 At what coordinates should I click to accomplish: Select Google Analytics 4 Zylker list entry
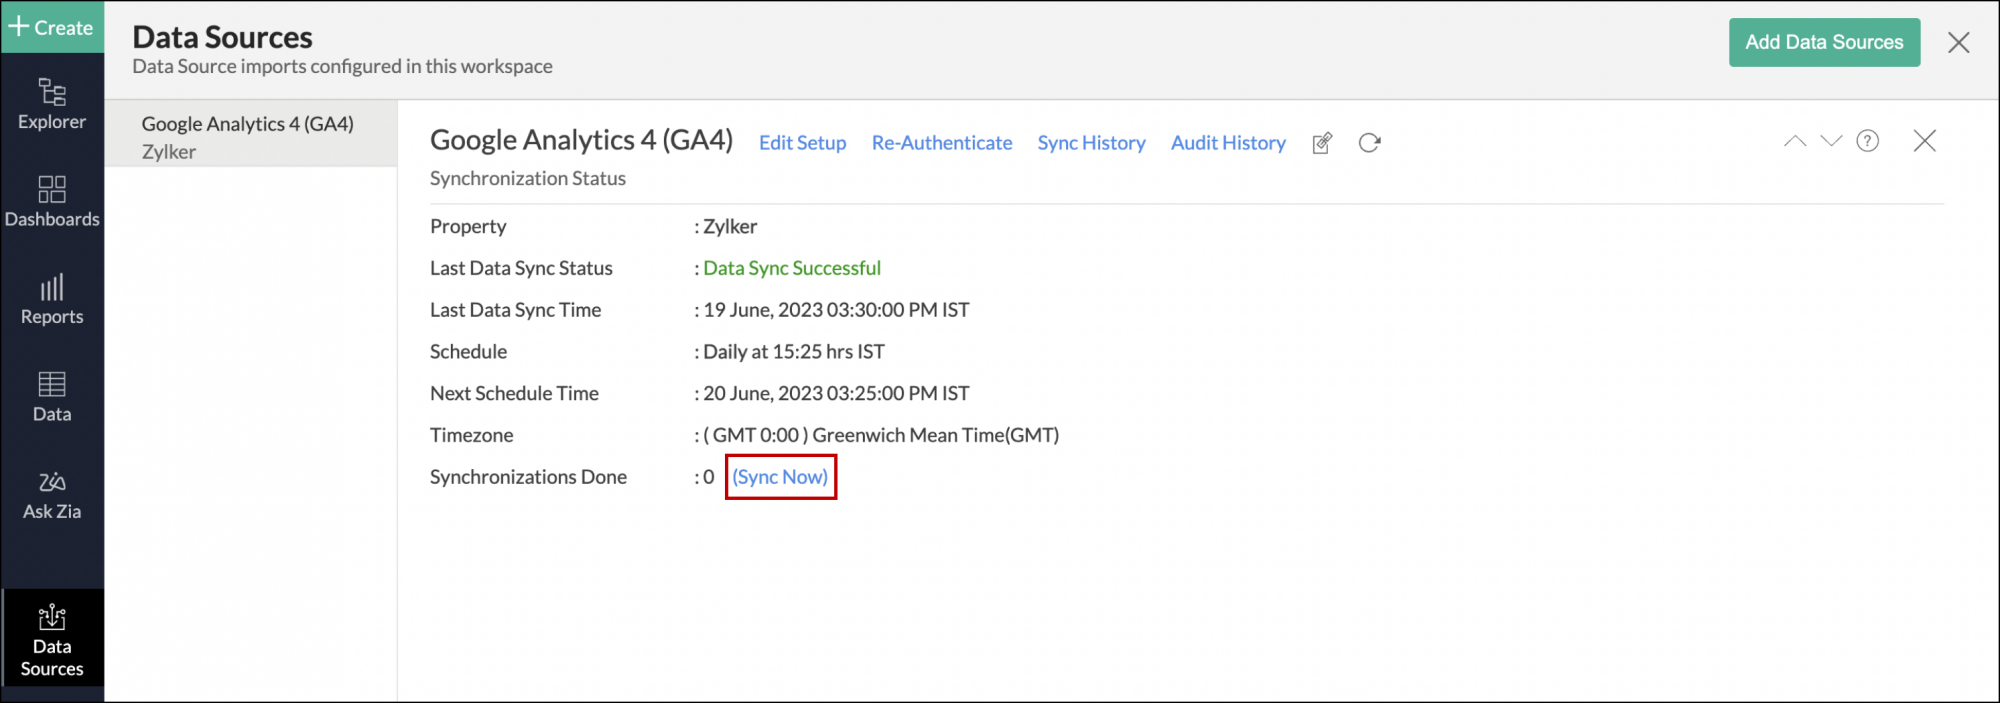coord(248,137)
